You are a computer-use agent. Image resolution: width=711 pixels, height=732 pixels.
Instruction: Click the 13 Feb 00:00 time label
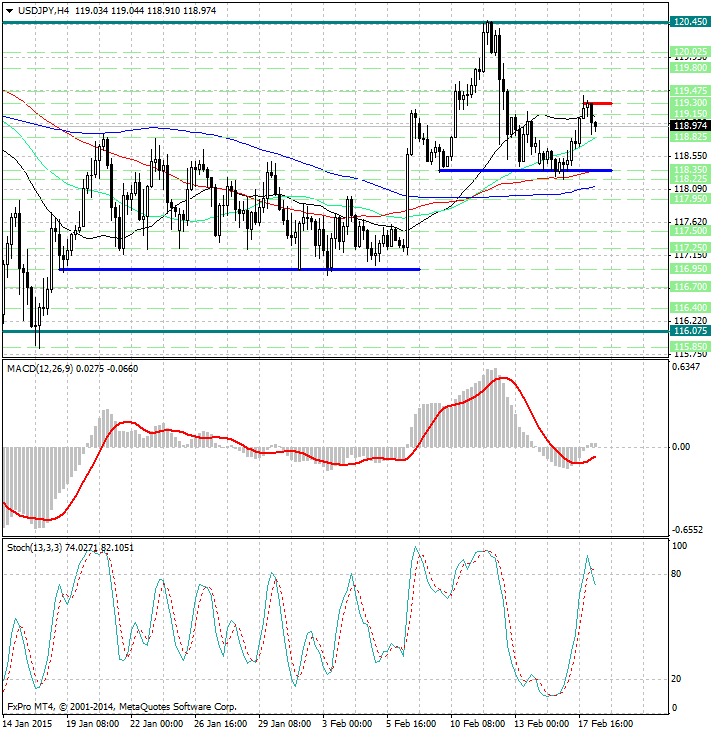pos(542,724)
